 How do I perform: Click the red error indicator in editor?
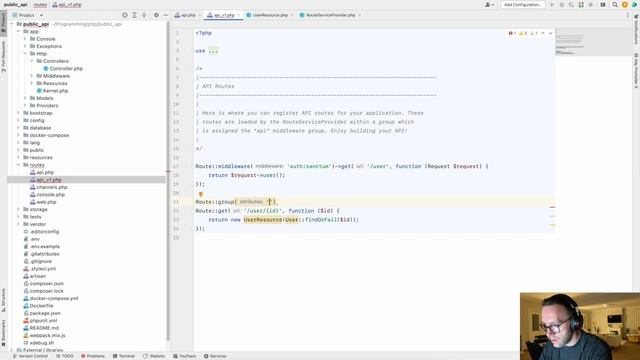pyautogui.click(x=512, y=33)
